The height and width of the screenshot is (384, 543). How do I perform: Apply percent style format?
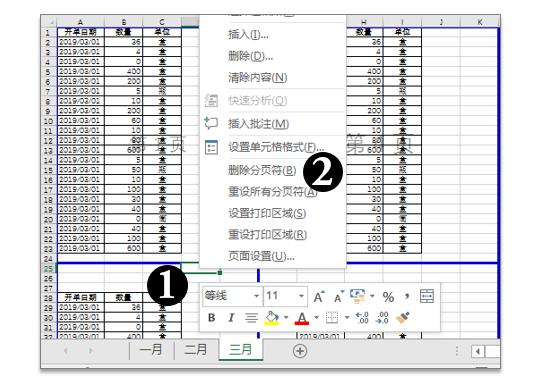coord(388,297)
